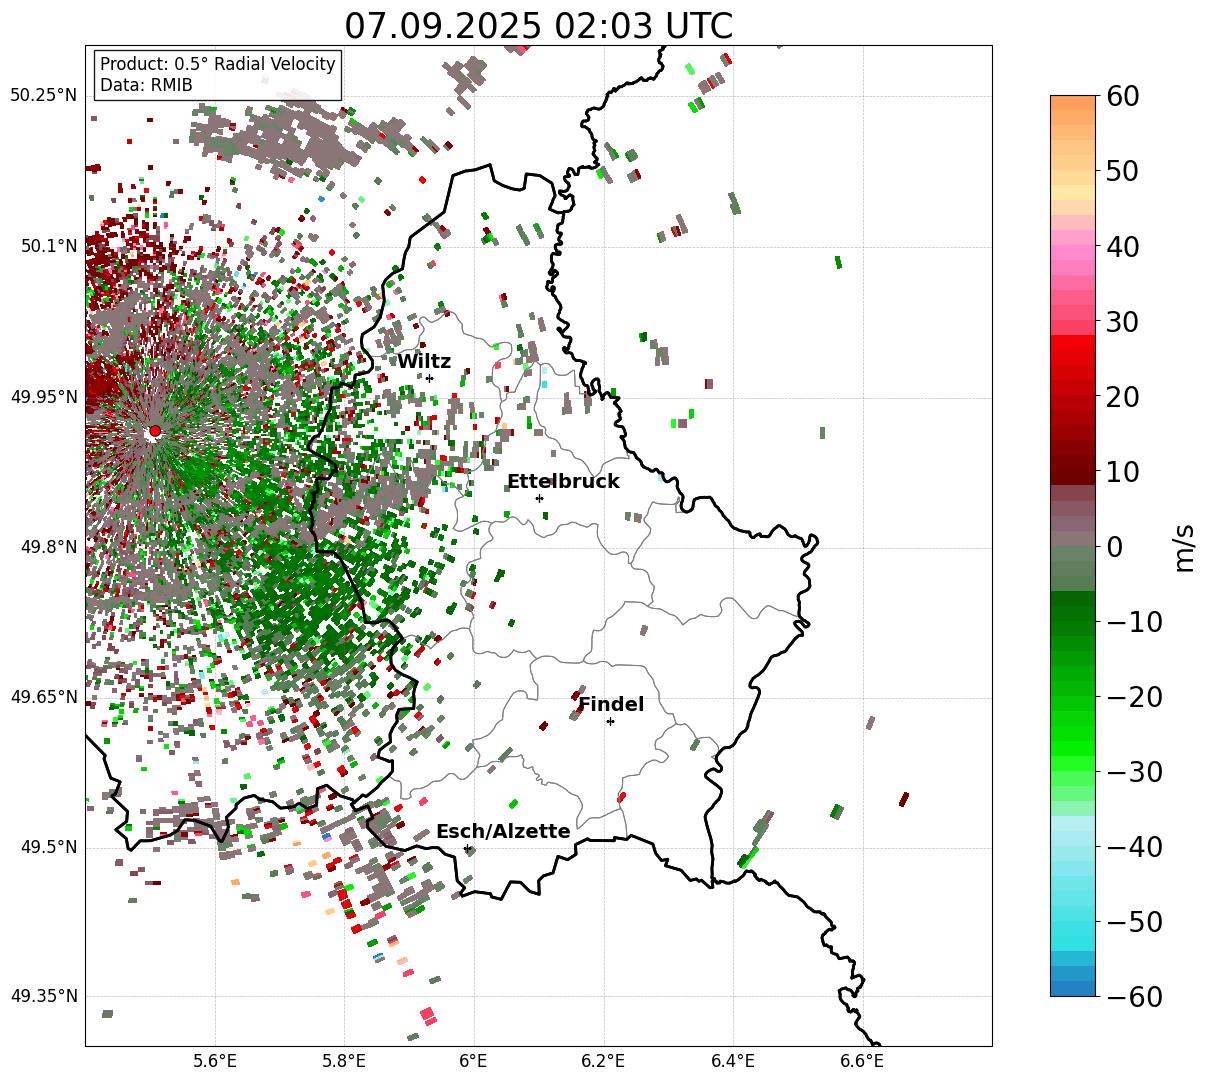
Task: Pick the grey 0 m/s colorbar band
Action: click(1073, 546)
